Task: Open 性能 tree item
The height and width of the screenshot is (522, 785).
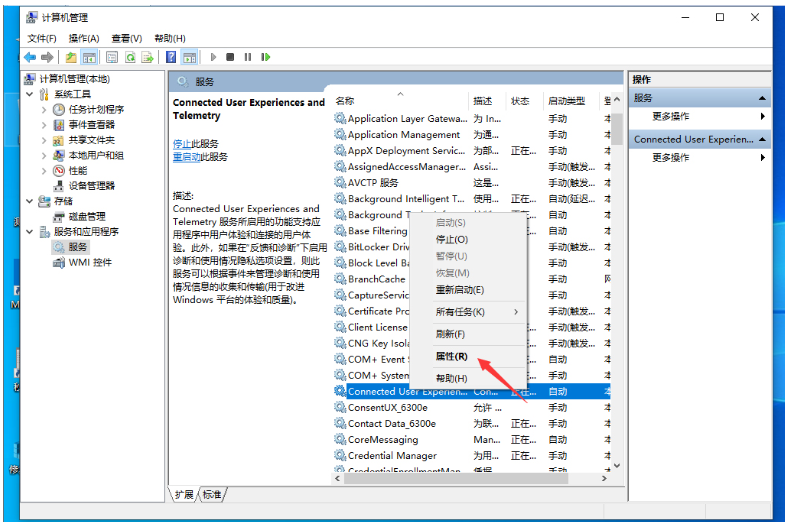Action: click(x=78, y=171)
